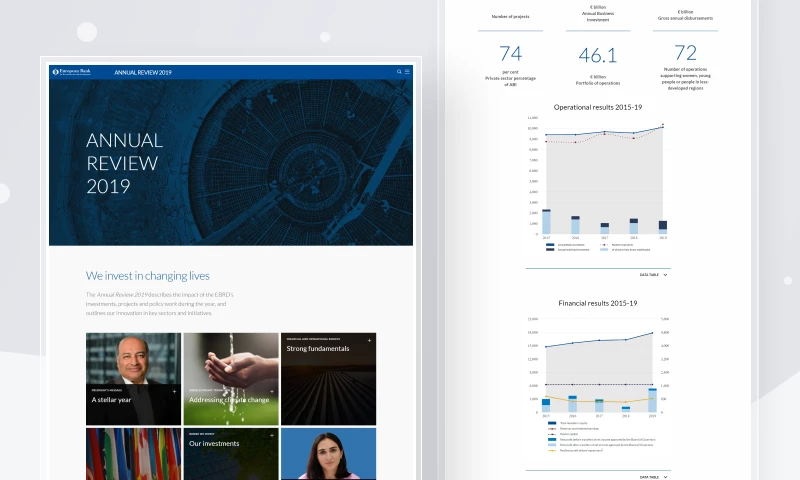
Task: Click 'We invest in changing lives' heading
Action: [147, 276]
